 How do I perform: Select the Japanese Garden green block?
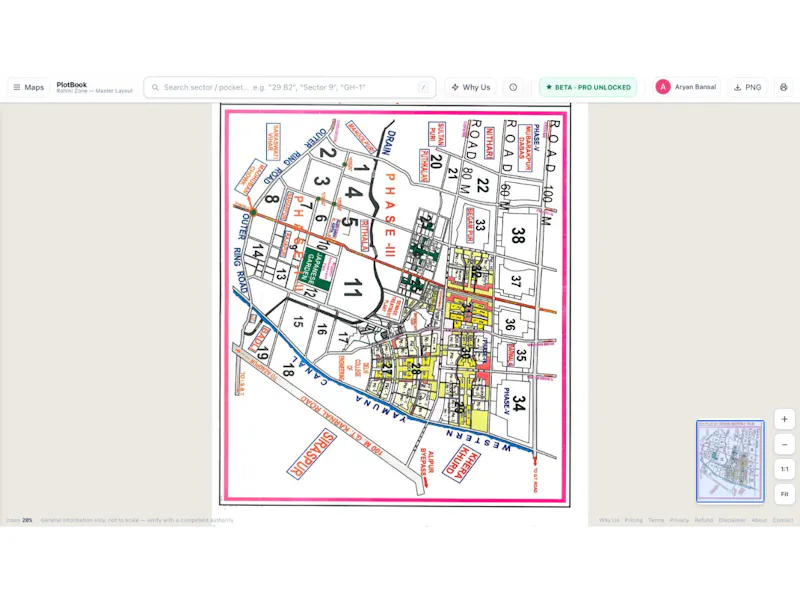(317, 269)
